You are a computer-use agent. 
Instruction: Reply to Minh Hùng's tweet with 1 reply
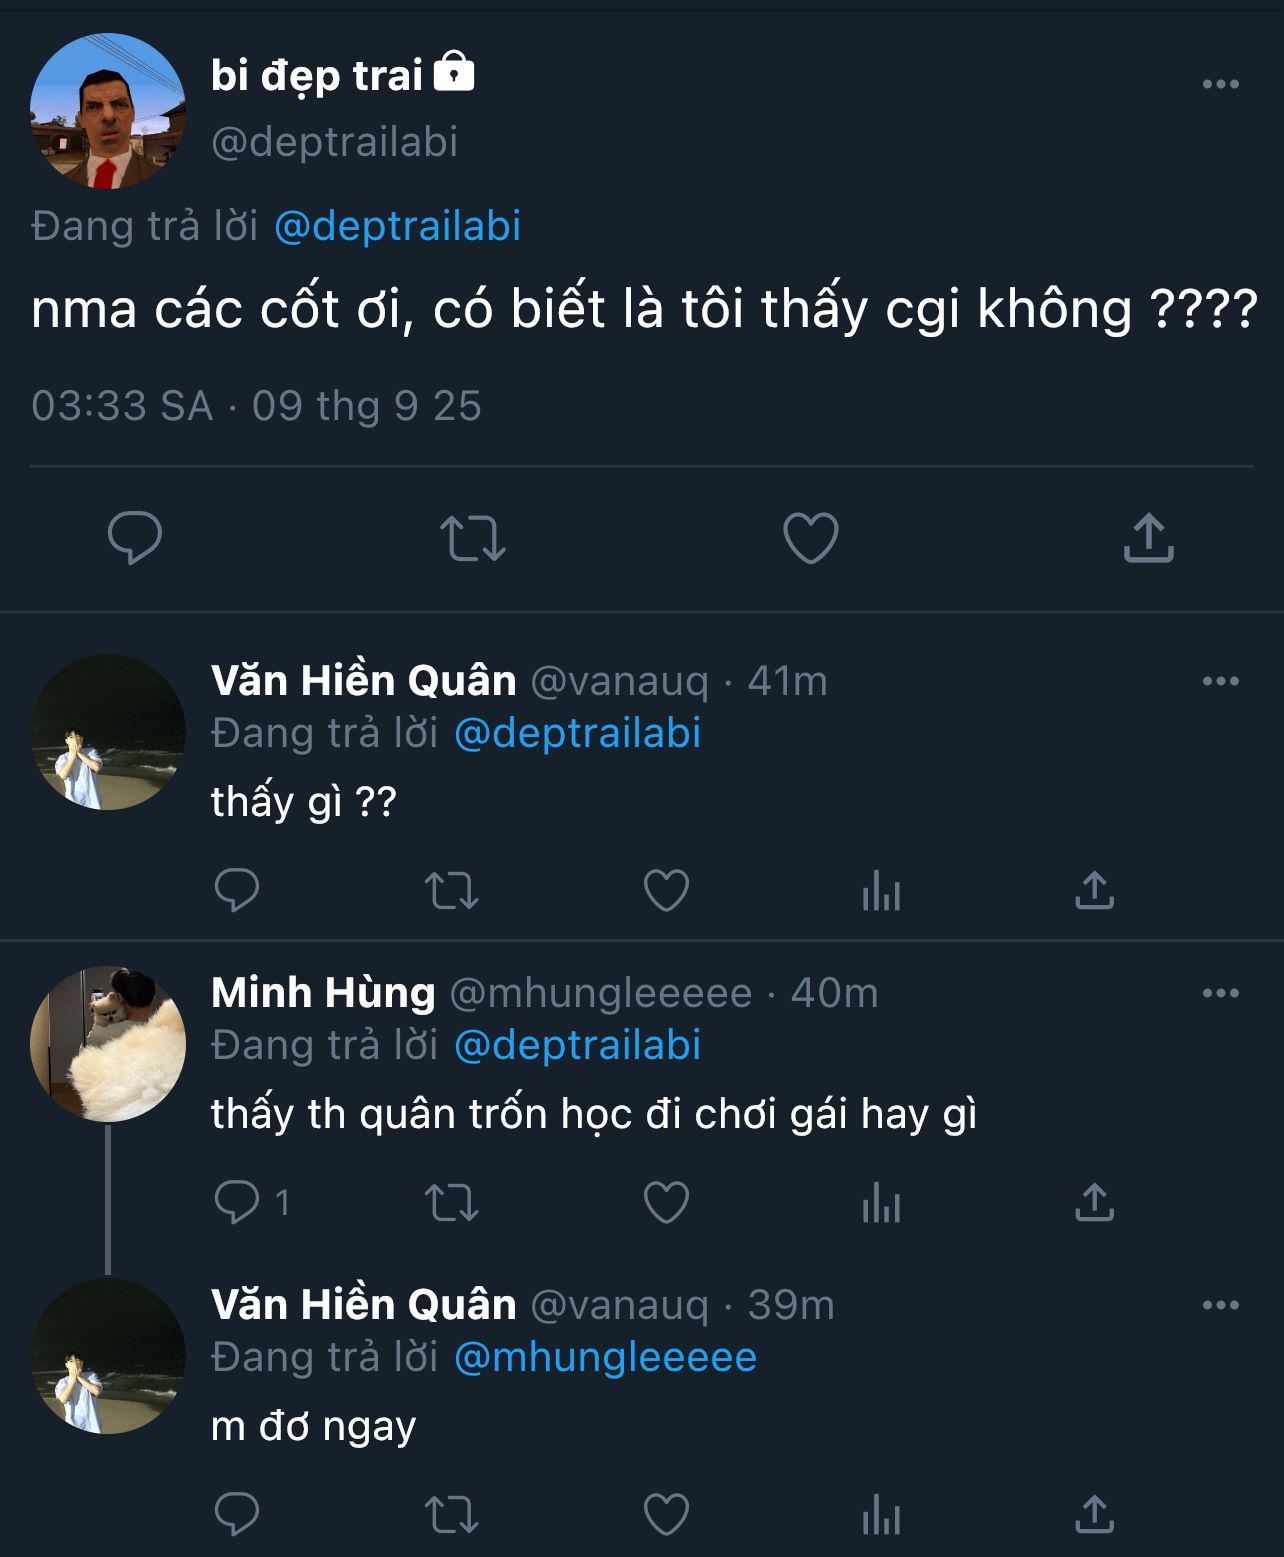tap(237, 1202)
